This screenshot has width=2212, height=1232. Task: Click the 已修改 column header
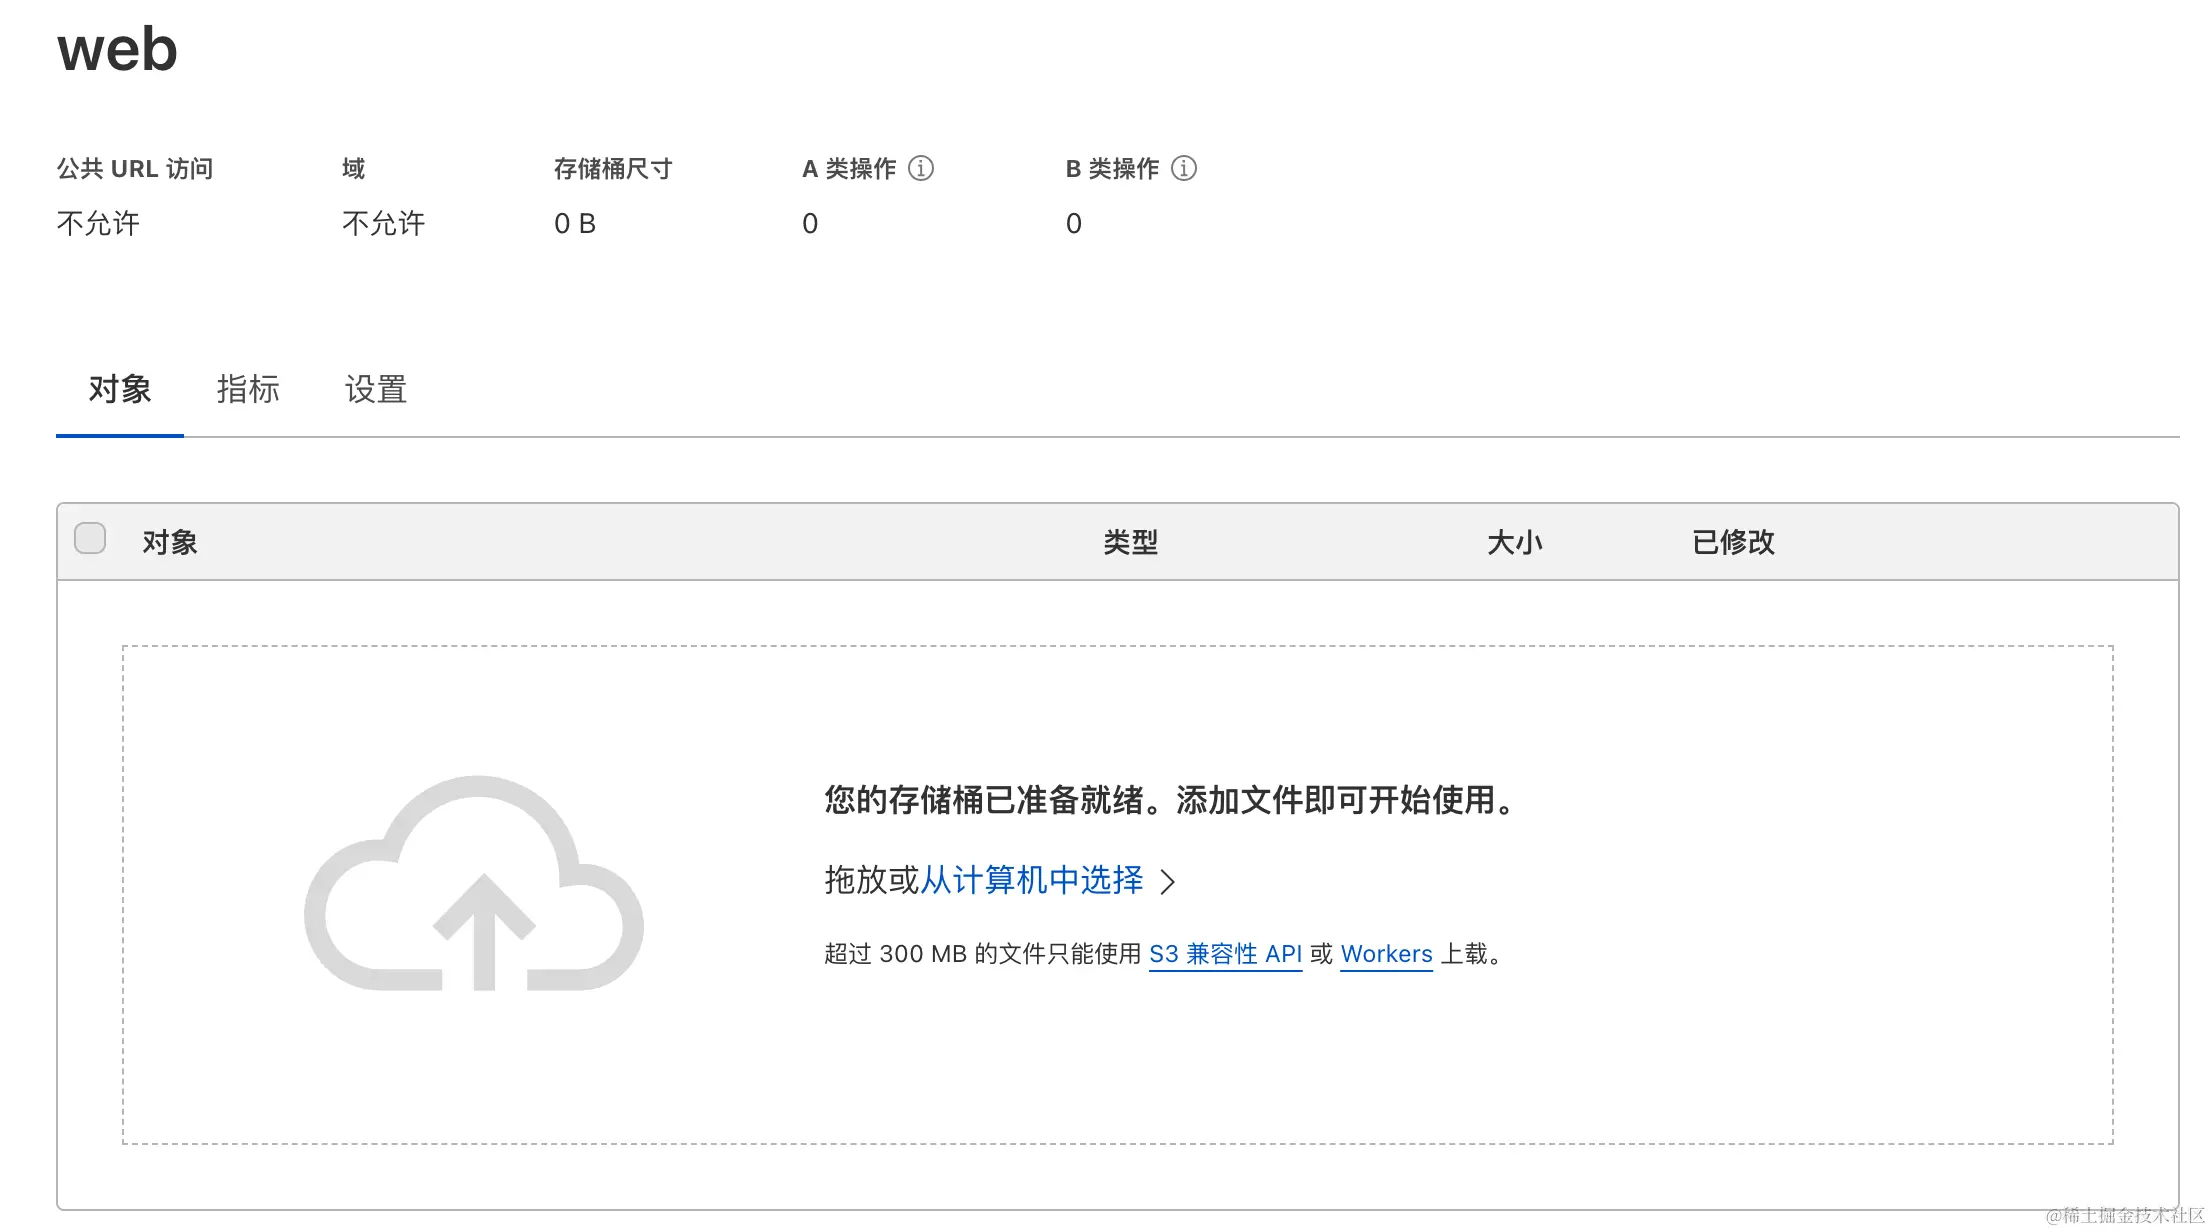[x=1733, y=542]
